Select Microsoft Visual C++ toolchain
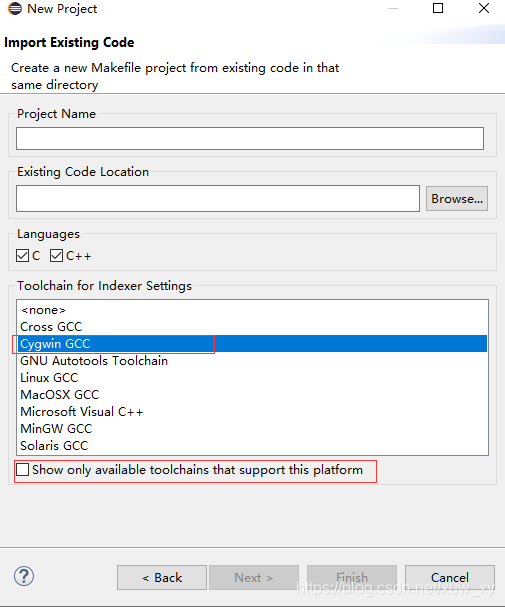The image size is (505, 607). coord(252,412)
